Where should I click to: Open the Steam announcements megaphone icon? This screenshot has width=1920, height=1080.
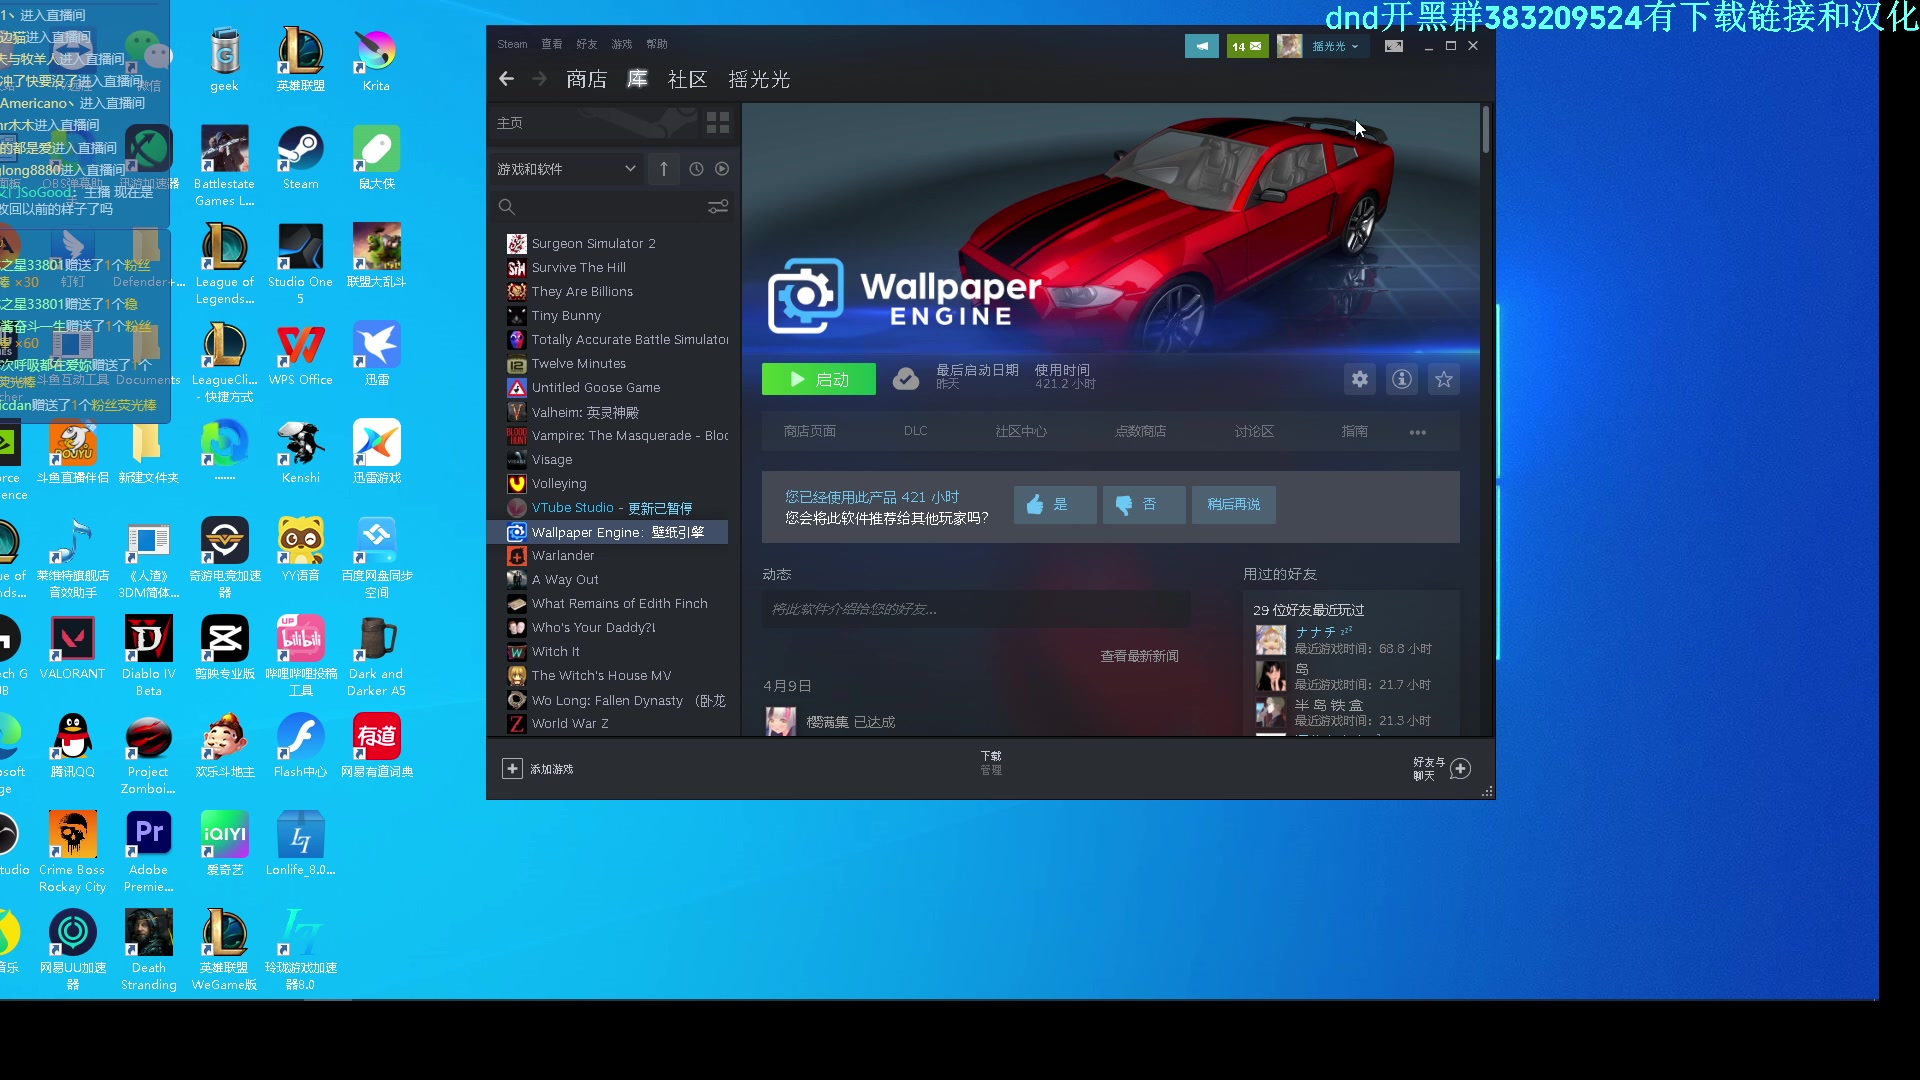pyautogui.click(x=1202, y=46)
